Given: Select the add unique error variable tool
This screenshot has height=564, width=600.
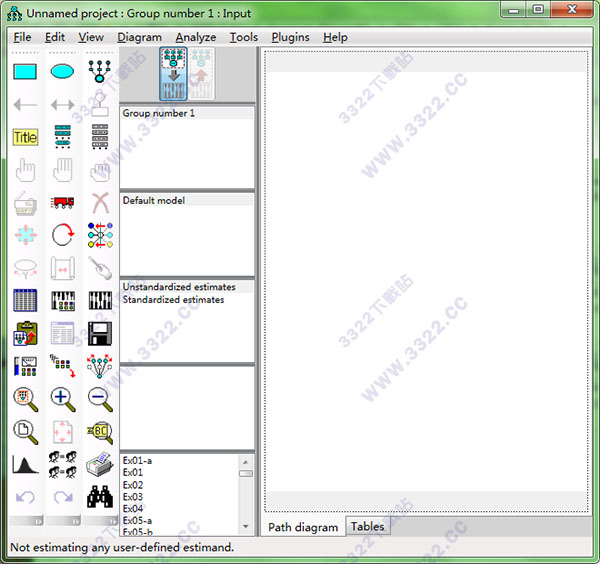Looking at the screenshot, I should pyautogui.click(x=100, y=104).
